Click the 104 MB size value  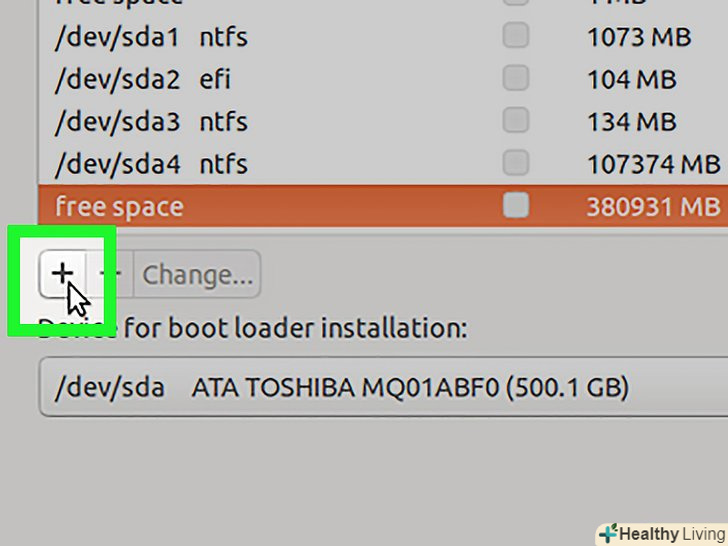pyautogui.click(x=631, y=79)
